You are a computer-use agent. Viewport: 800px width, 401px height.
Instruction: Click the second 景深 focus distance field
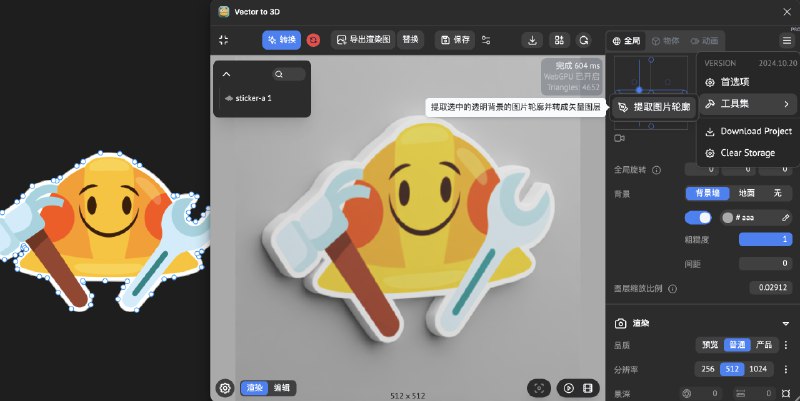755,393
